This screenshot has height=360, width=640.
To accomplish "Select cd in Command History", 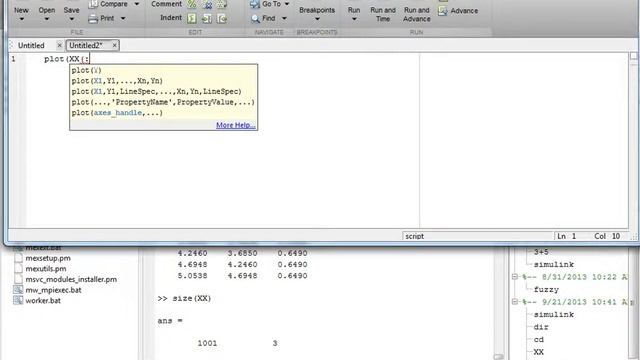I will point(538,340).
